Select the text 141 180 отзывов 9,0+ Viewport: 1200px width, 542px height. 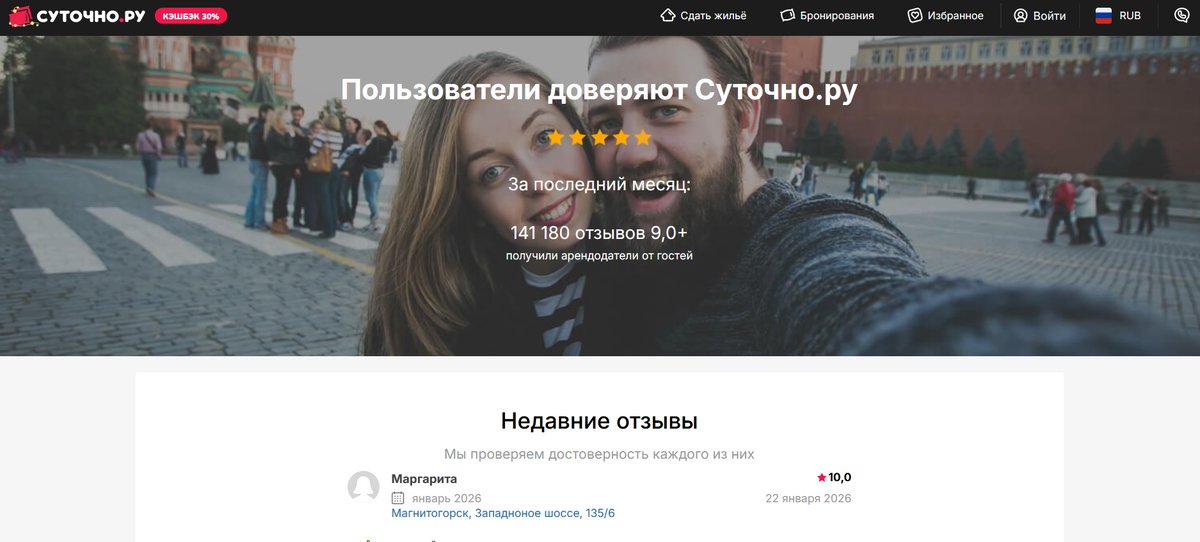[599, 233]
